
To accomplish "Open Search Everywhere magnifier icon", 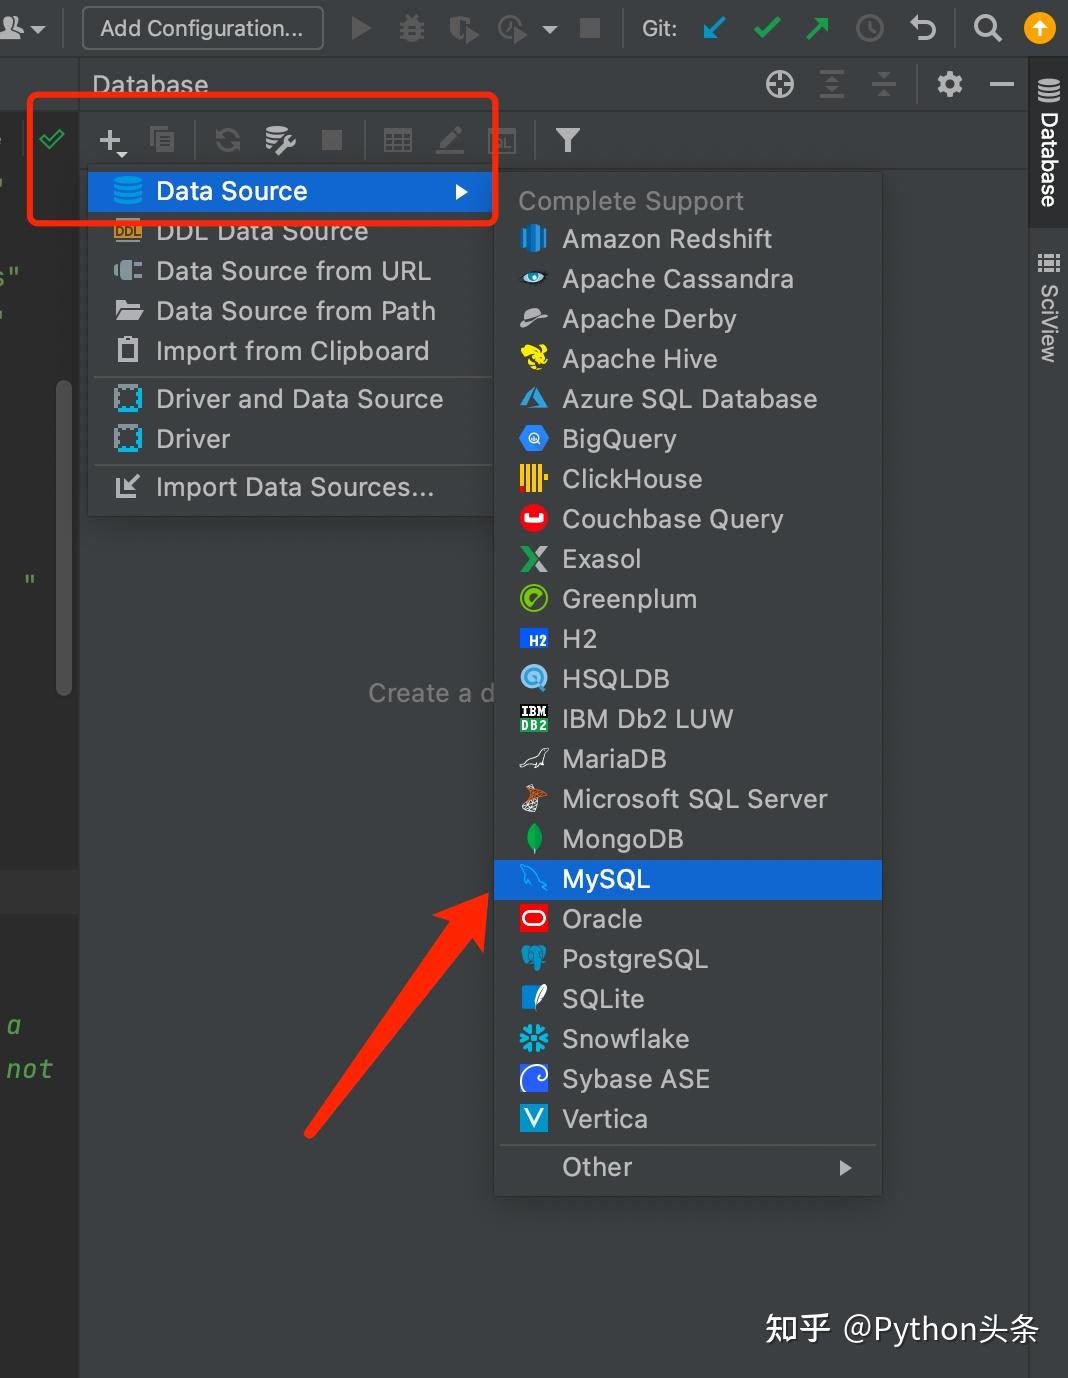I will (987, 28).
